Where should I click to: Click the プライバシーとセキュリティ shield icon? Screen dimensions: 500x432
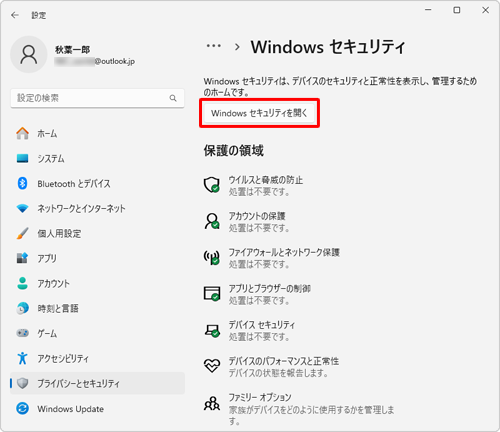tap(22, 383)
